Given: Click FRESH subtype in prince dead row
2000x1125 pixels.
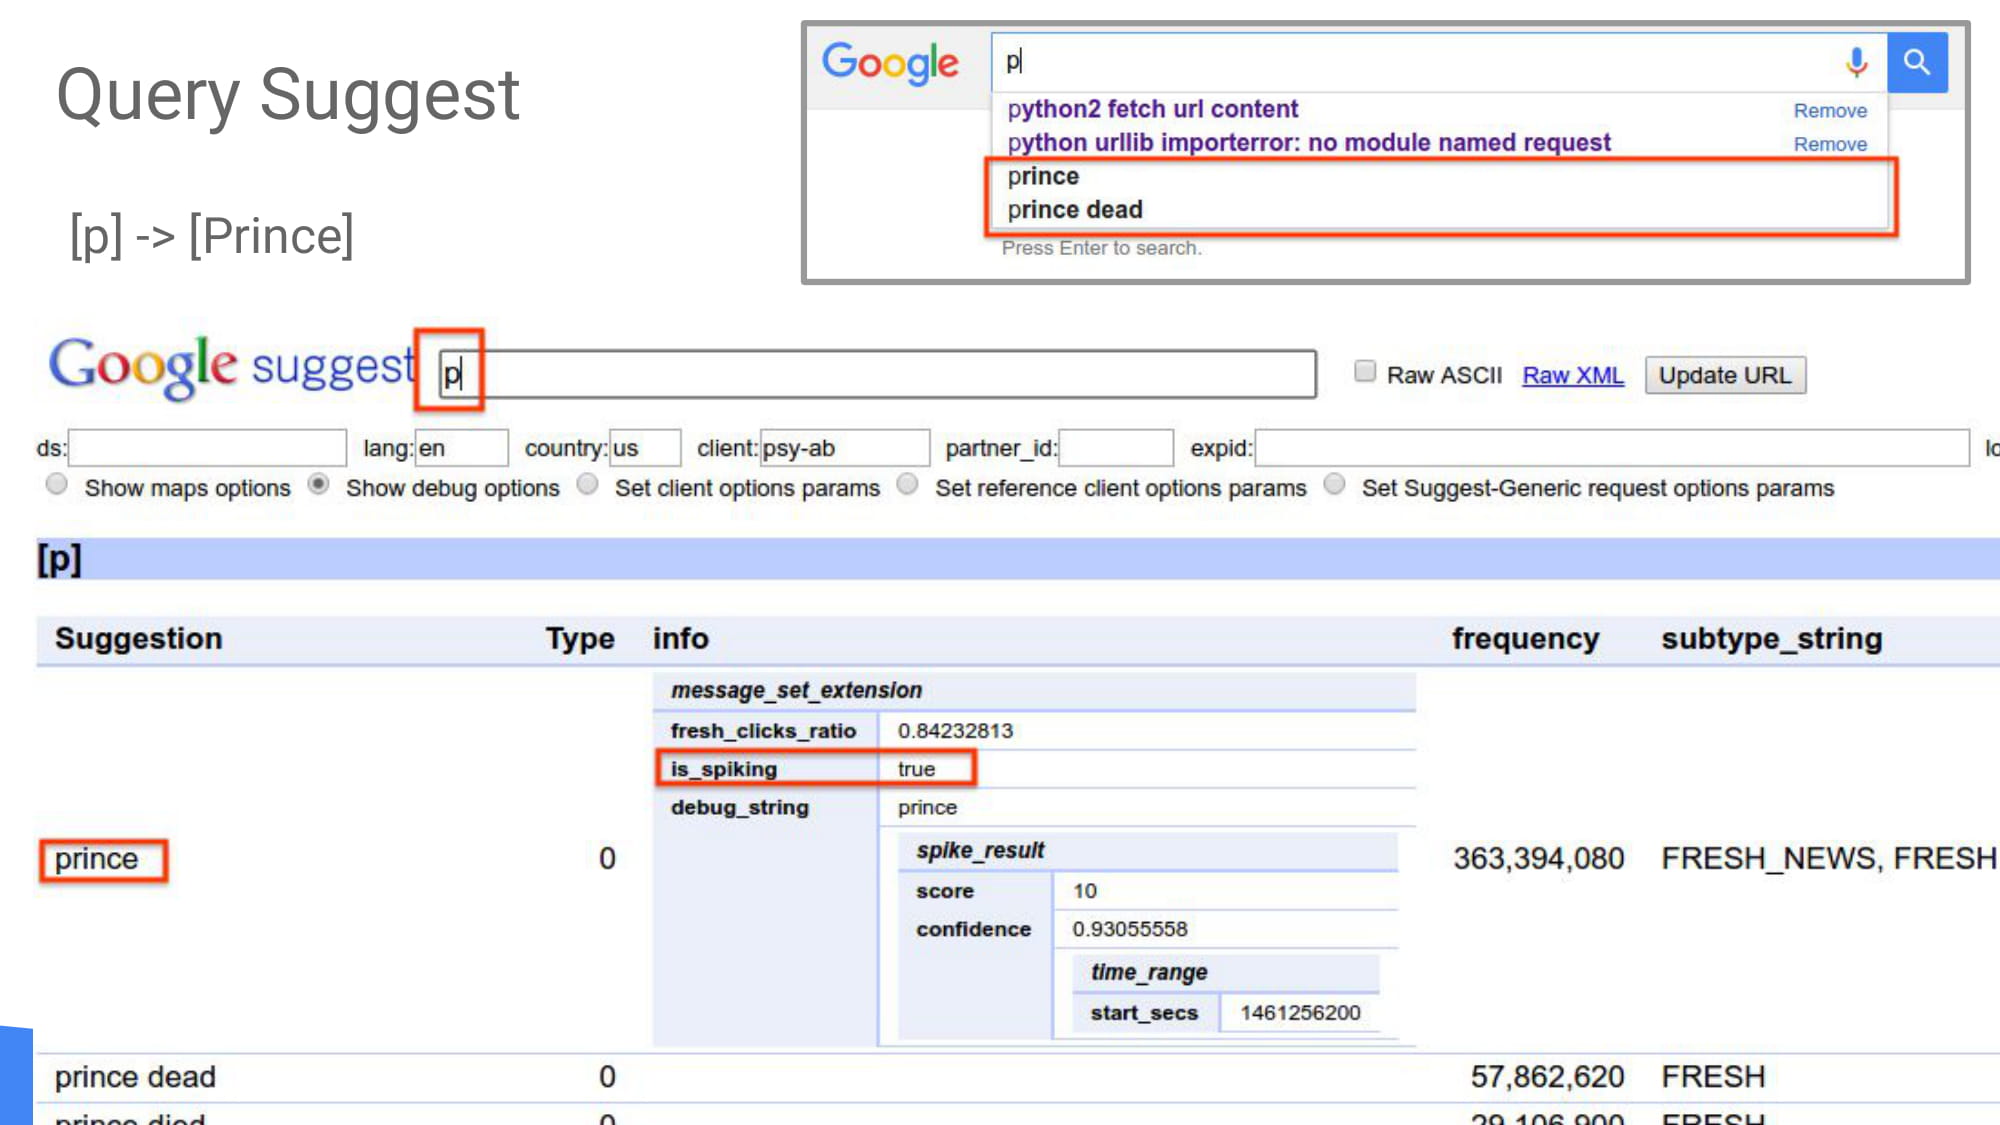Looking at the screenshot, I should coord(1713,1077).
